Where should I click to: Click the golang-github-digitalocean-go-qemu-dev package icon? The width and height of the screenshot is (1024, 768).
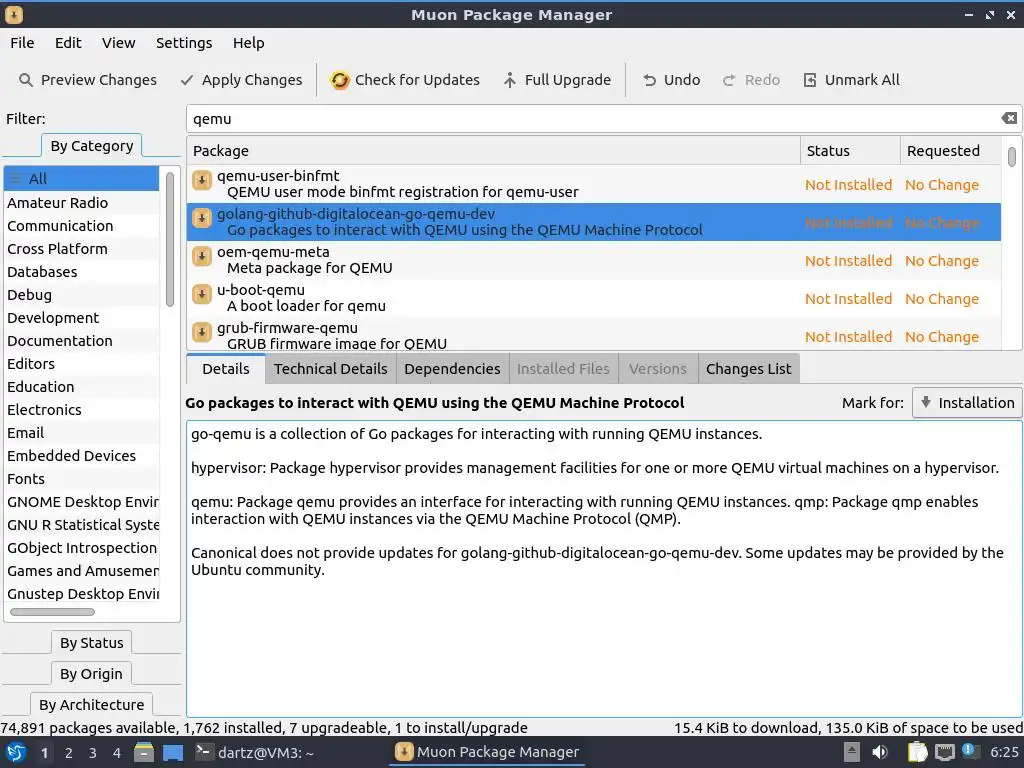(x=202, y=217)
